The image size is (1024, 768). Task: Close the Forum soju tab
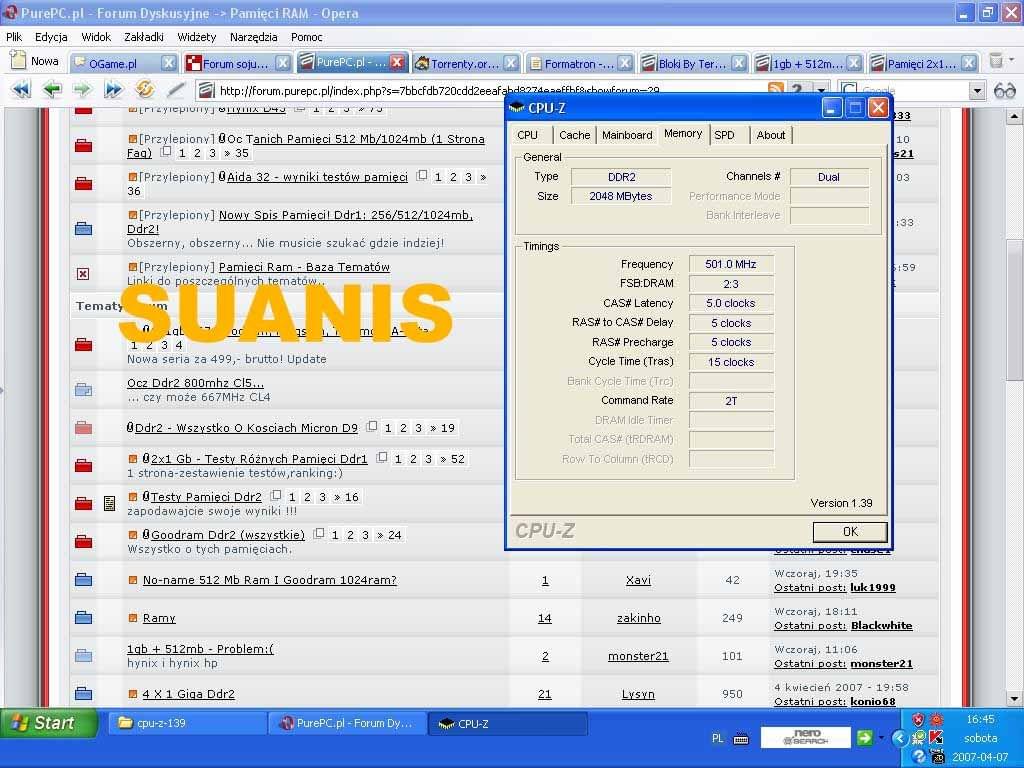tap(282, 63)
